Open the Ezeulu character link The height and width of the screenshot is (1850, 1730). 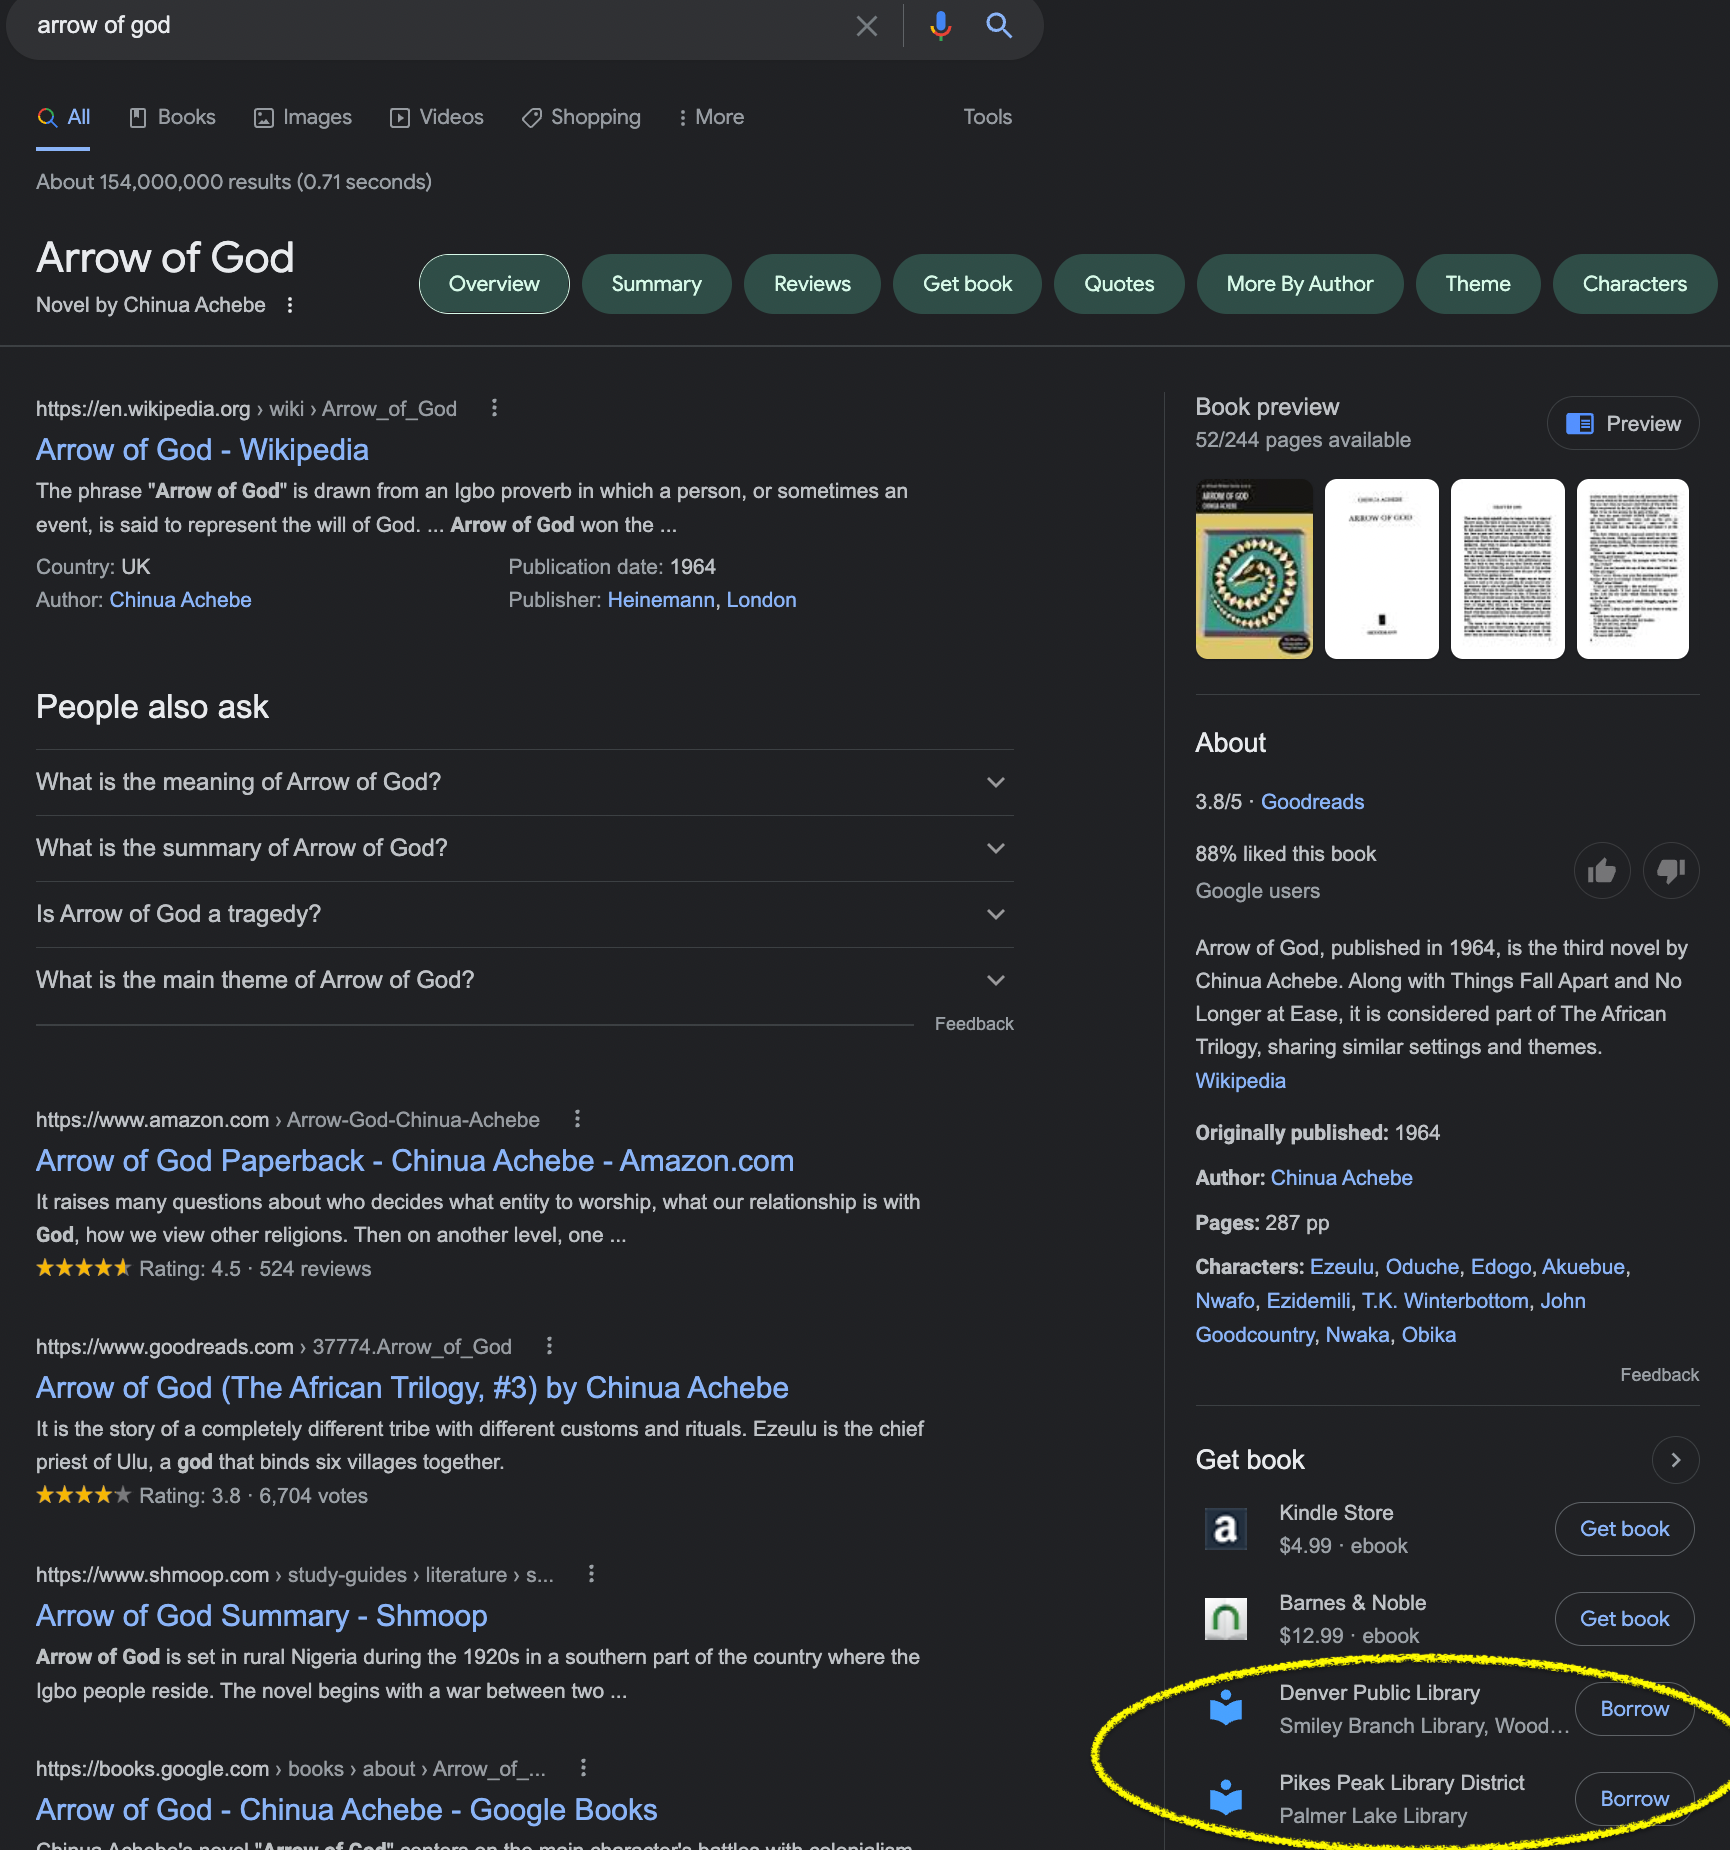click(1342, 1267)
